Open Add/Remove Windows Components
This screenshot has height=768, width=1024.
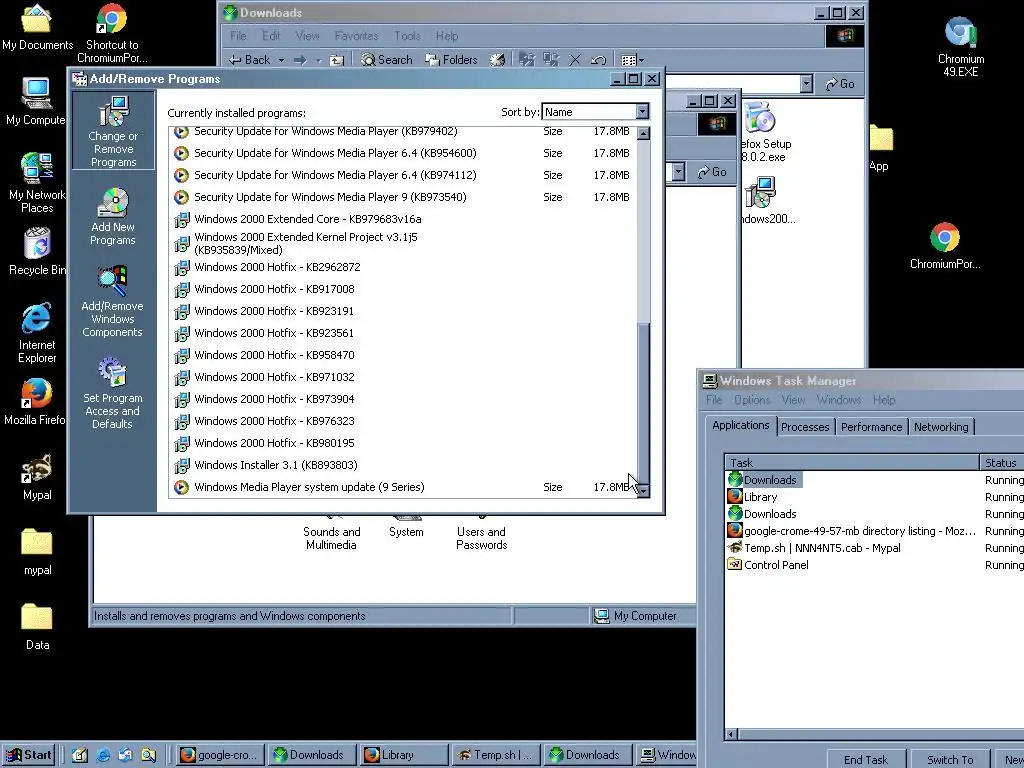pos(112,302)
